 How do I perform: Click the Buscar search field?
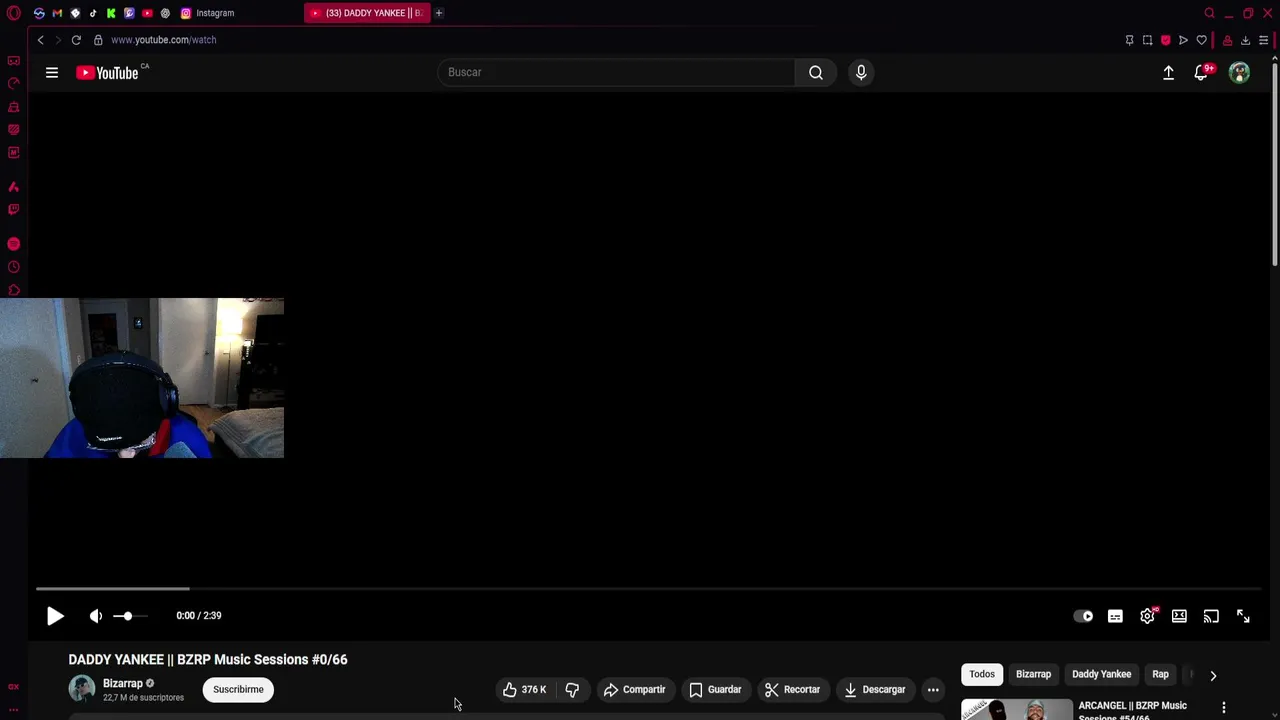pyautogui.click(x=617, y=72)
